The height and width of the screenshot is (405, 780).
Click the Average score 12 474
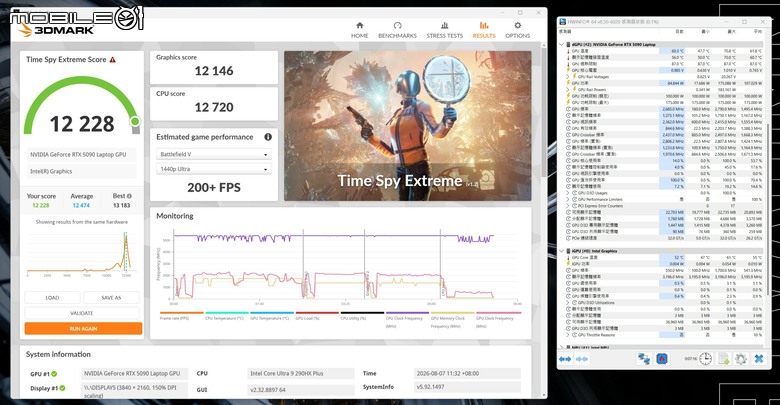pos(81,205)
